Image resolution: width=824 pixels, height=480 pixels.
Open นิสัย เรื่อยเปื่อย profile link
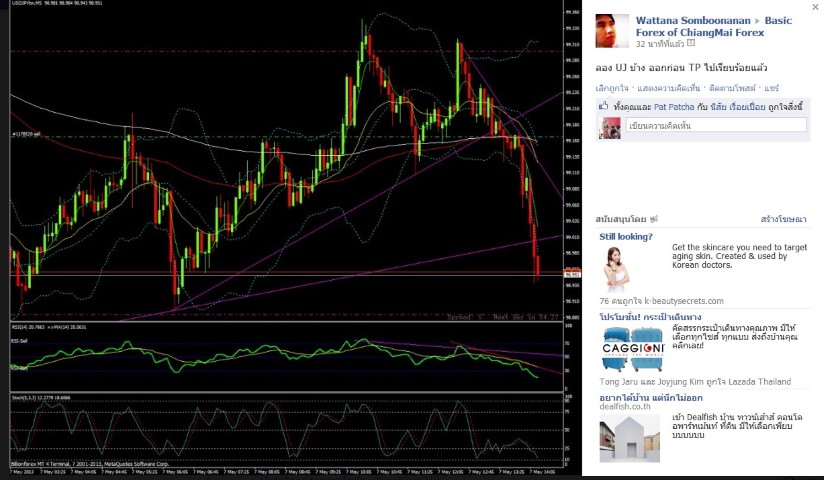click(x=737, y=107)
